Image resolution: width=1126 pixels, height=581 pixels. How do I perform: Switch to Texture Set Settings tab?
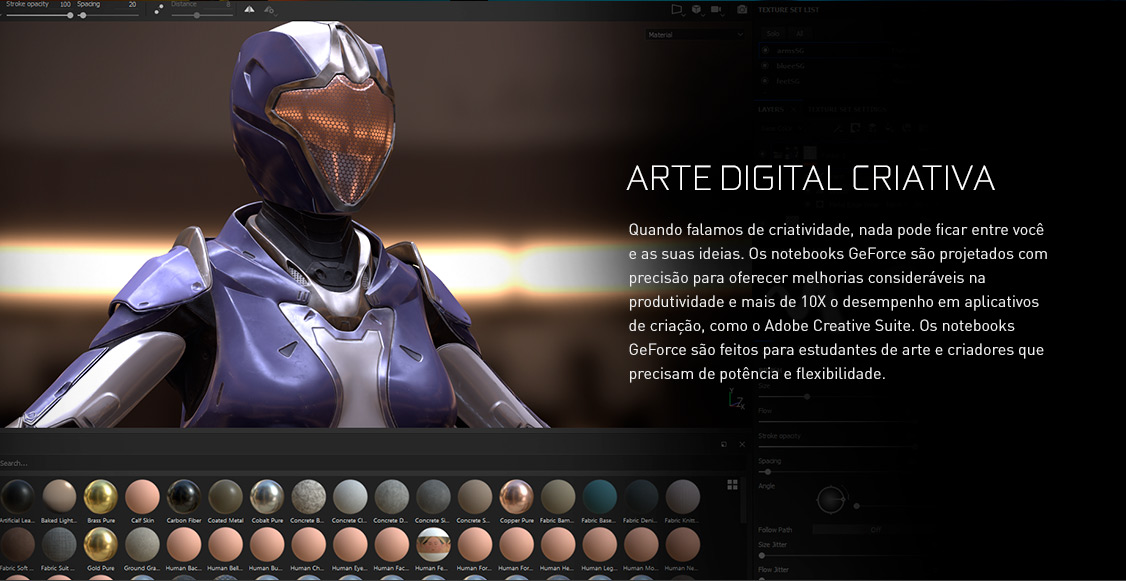pyautogui.click(x=846, y=108)
